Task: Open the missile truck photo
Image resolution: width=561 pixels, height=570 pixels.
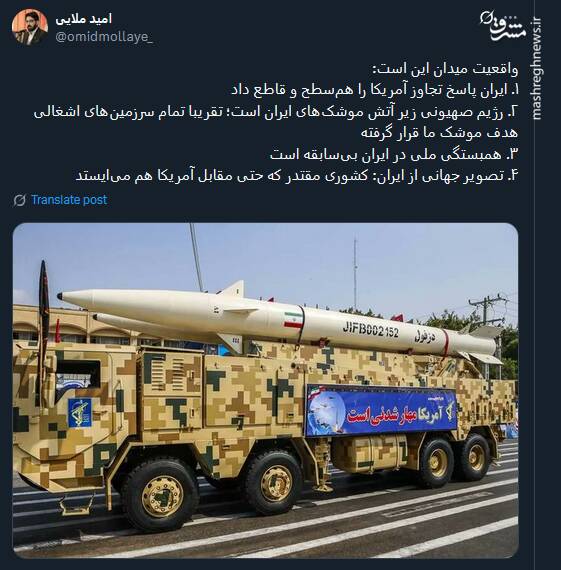Action: click(x=265, y=390)
